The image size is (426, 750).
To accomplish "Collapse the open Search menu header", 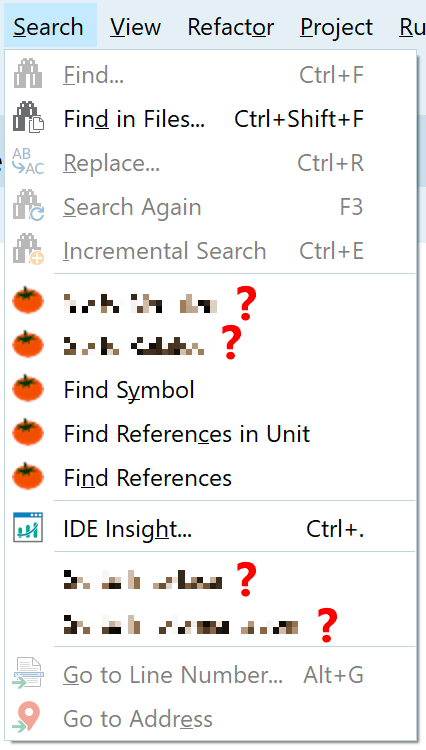I will 48,27.
